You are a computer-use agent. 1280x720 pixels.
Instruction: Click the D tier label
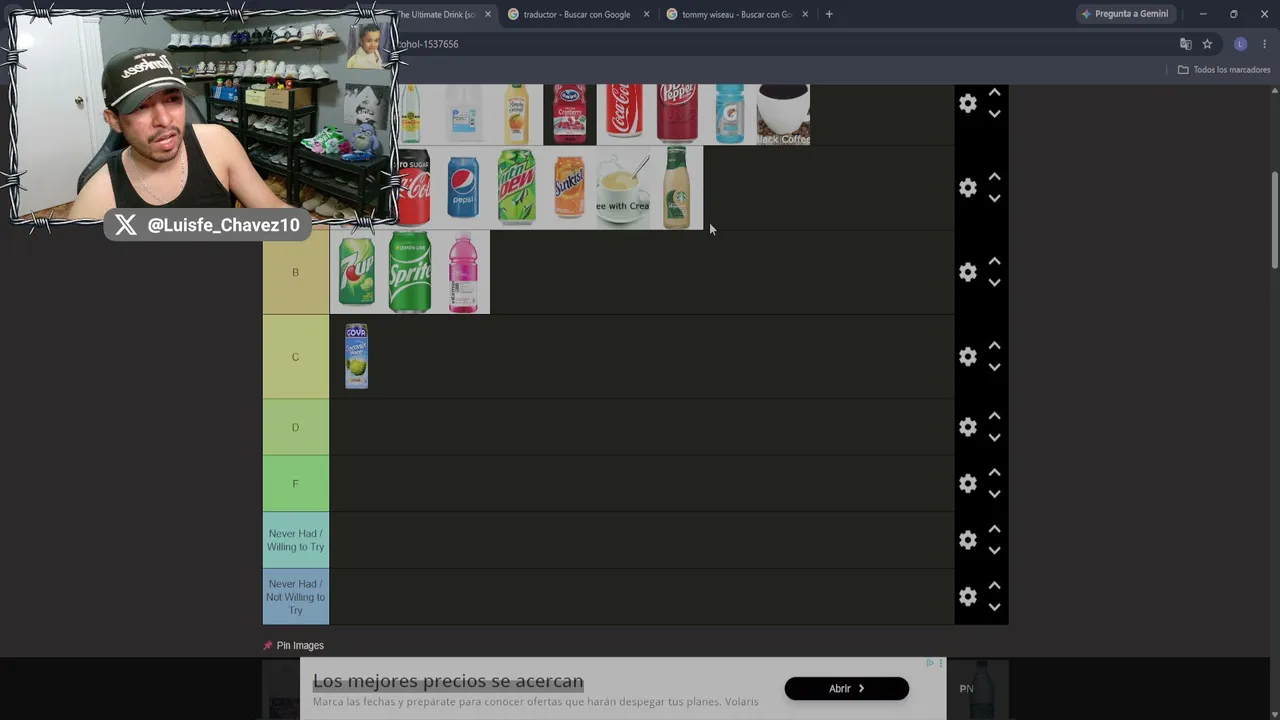coord(295,427)
